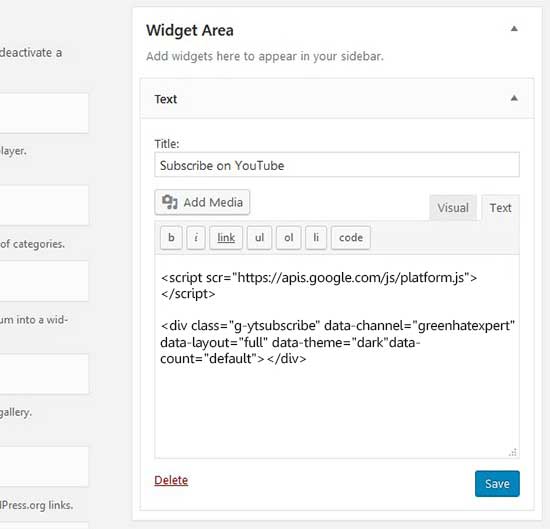Save the Text widget

click(497, 484)
